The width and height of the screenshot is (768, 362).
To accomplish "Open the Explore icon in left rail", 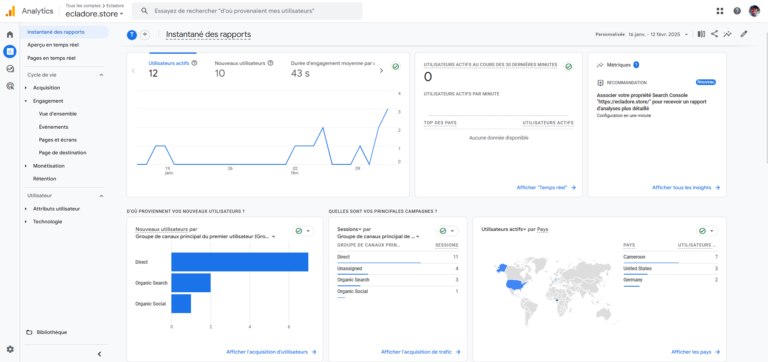I will pyautogui.click(x=10, y=69).
